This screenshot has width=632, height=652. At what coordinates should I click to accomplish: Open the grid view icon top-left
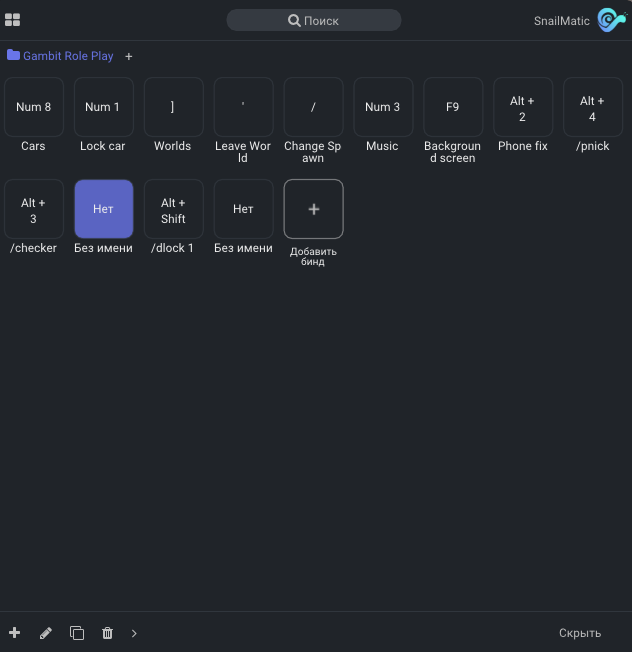[x=12, y=20]
